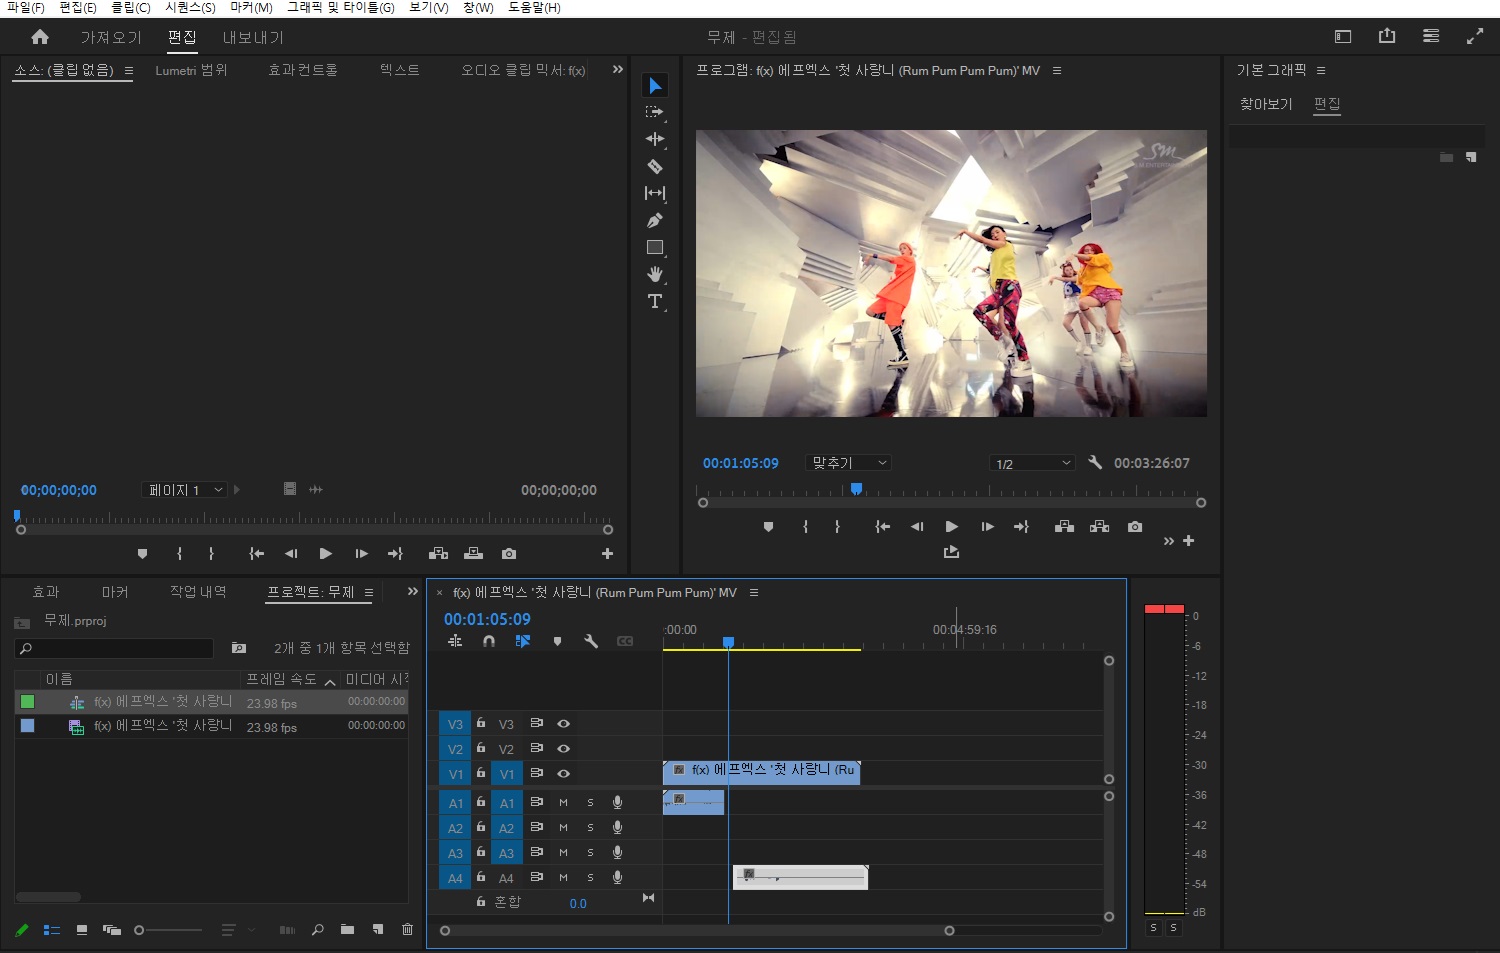Viewport: 1500px width, 953px height.
Task: Switch to Lumetri 범위 tab
Action: (x=191, y=70)
